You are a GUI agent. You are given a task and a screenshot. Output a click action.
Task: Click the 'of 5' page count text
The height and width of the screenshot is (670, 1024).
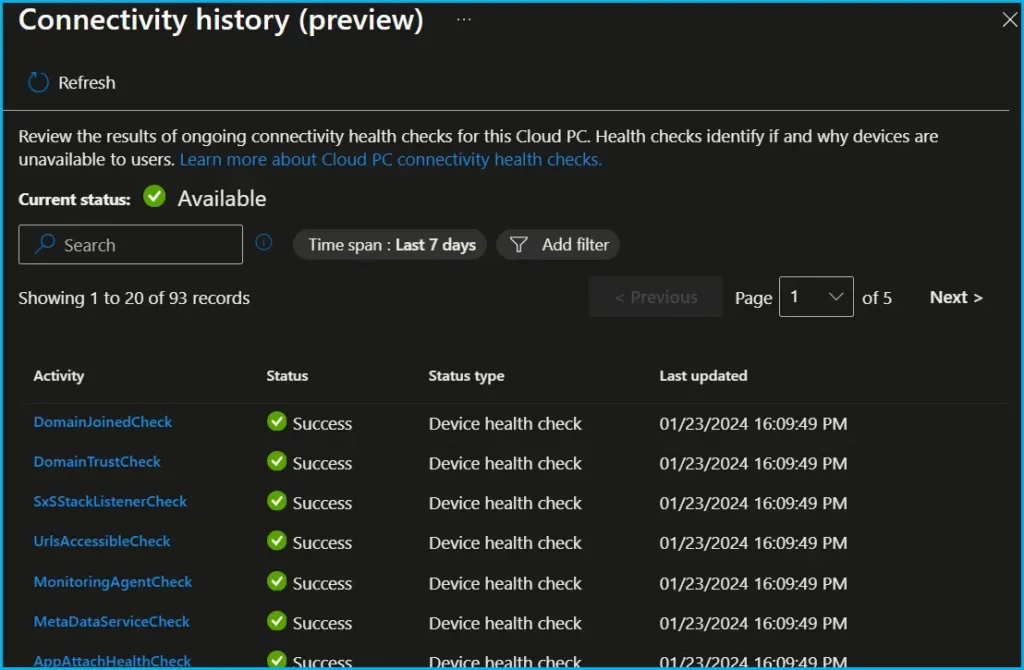877,298
